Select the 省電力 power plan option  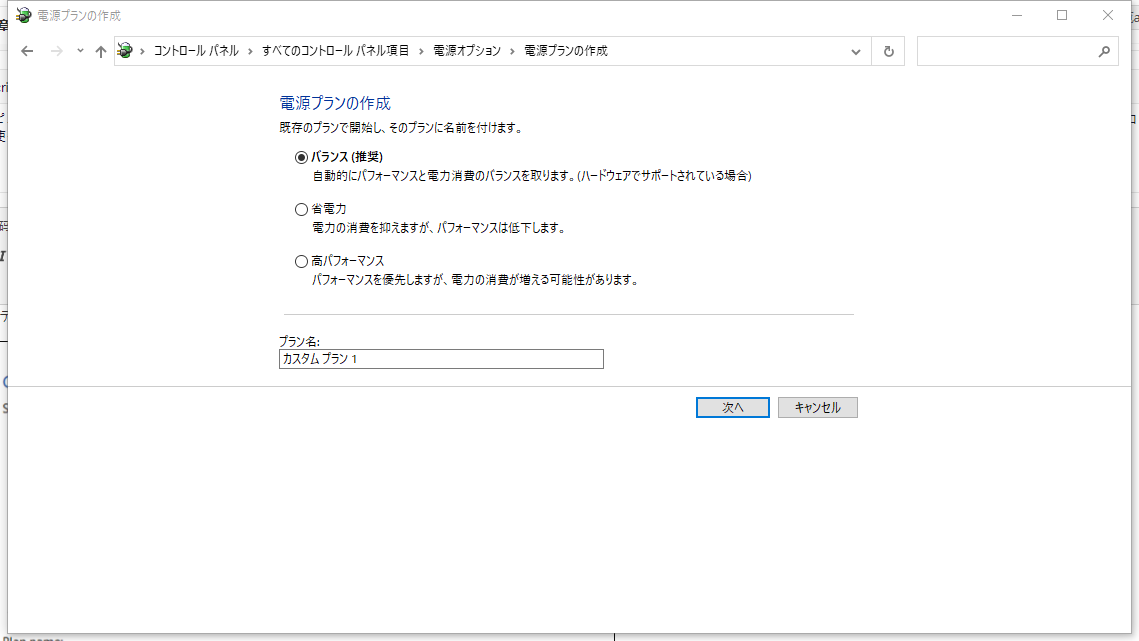(x=301, y=208)
